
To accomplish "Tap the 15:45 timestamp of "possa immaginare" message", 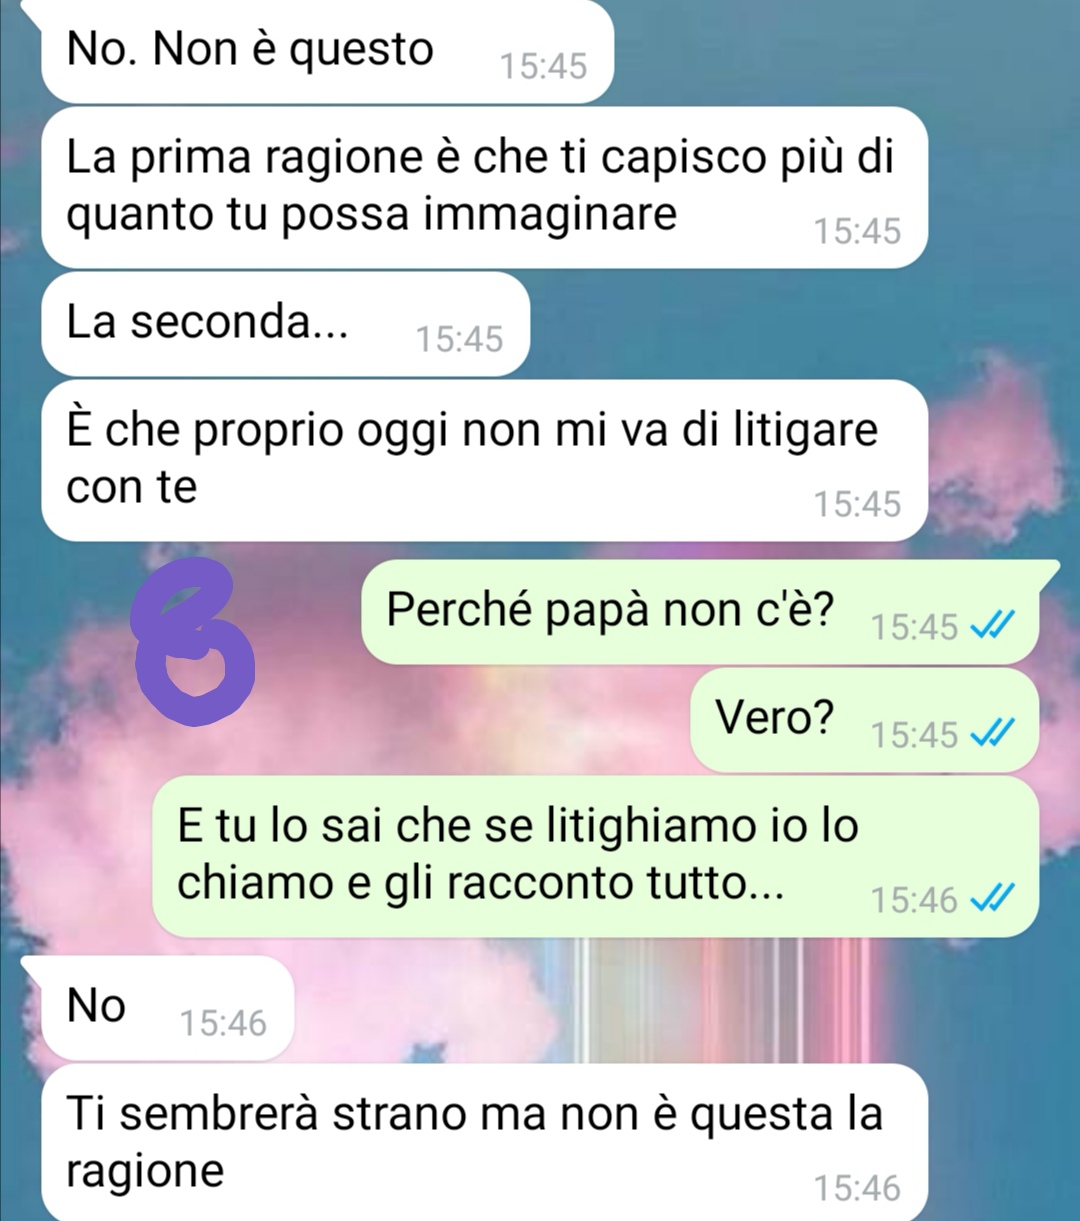I will 857,232.
